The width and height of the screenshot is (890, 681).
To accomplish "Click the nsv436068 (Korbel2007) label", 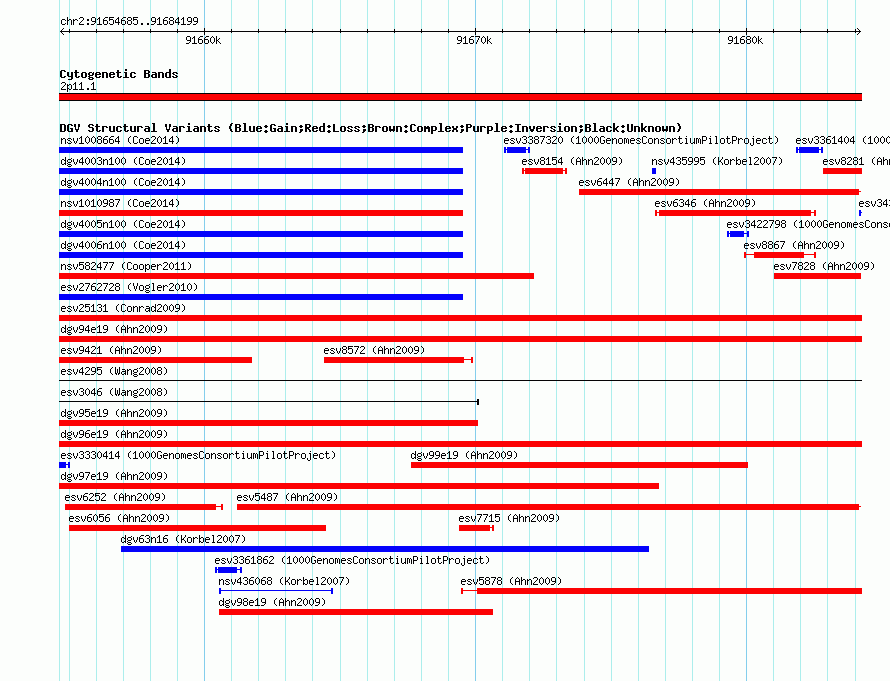I will click(284, 581).
